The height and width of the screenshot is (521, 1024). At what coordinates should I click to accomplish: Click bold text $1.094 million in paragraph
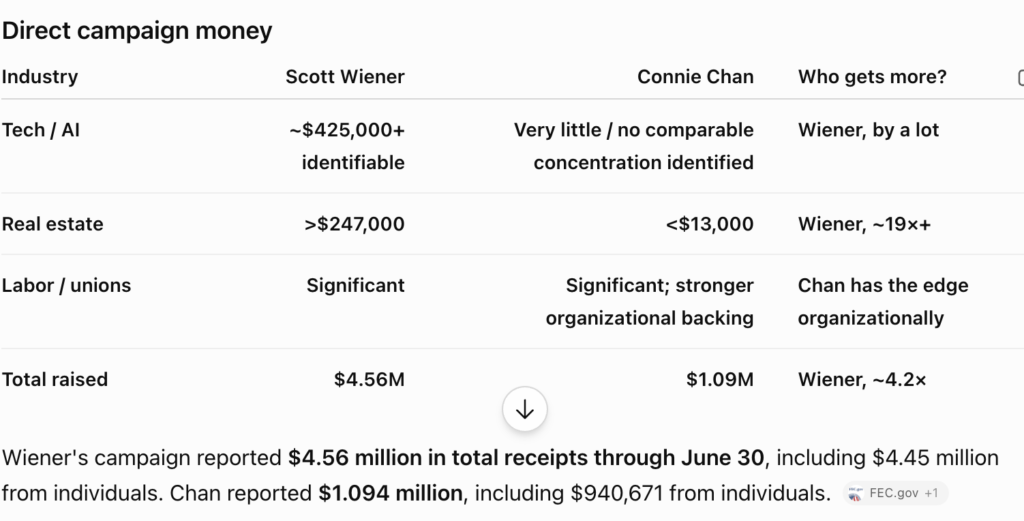(x=391, y=493)
